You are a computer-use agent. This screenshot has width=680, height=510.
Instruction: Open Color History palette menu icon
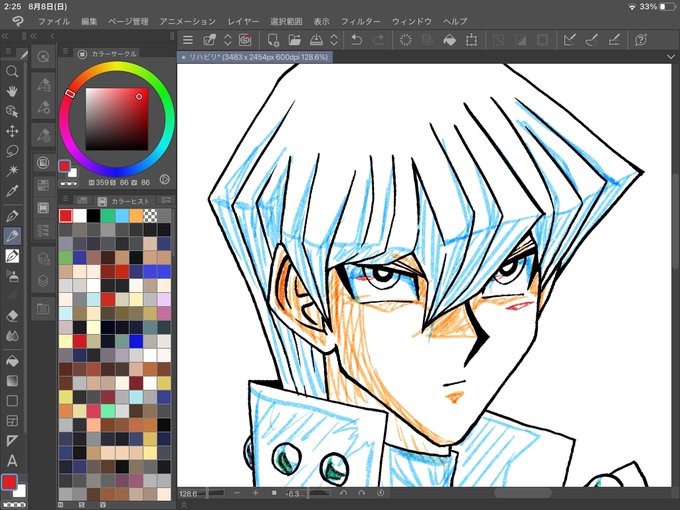[x=65, y=199]
